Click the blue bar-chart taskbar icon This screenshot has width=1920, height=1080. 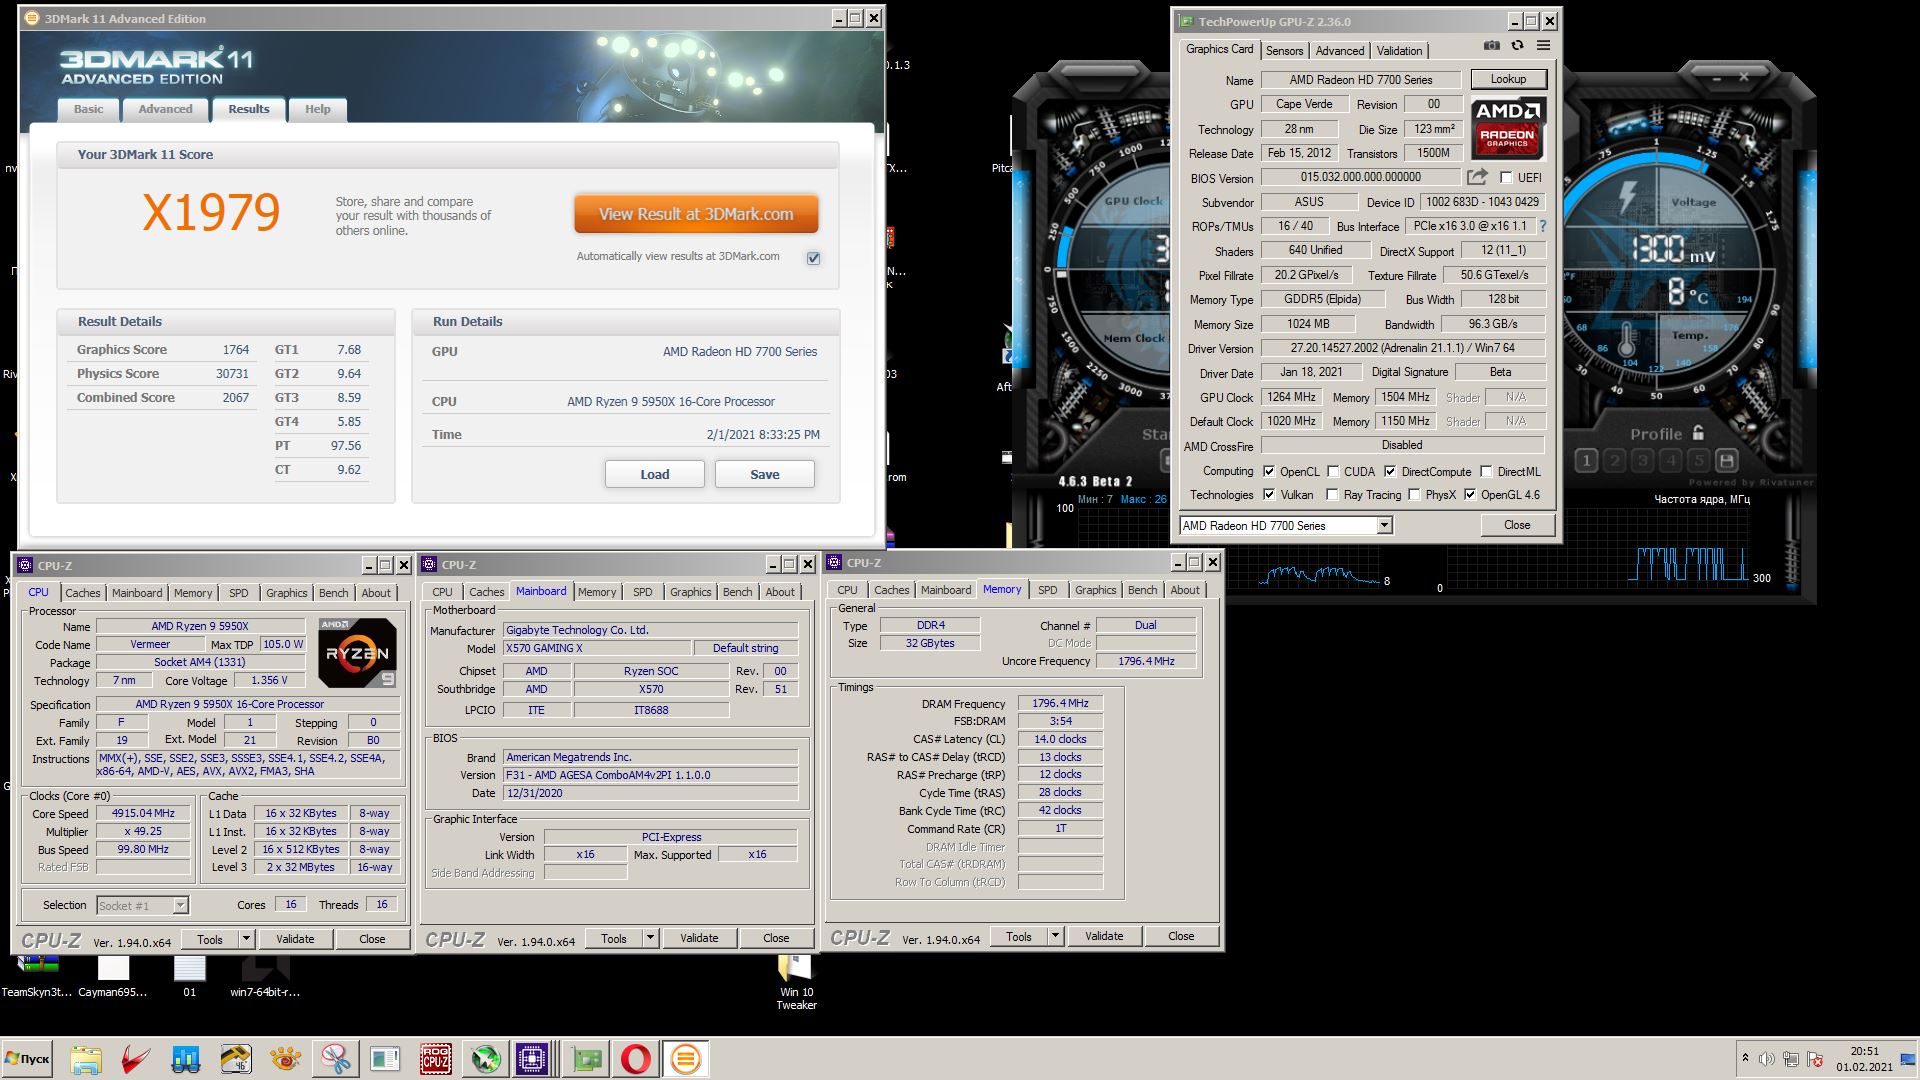coord(185,1059)
